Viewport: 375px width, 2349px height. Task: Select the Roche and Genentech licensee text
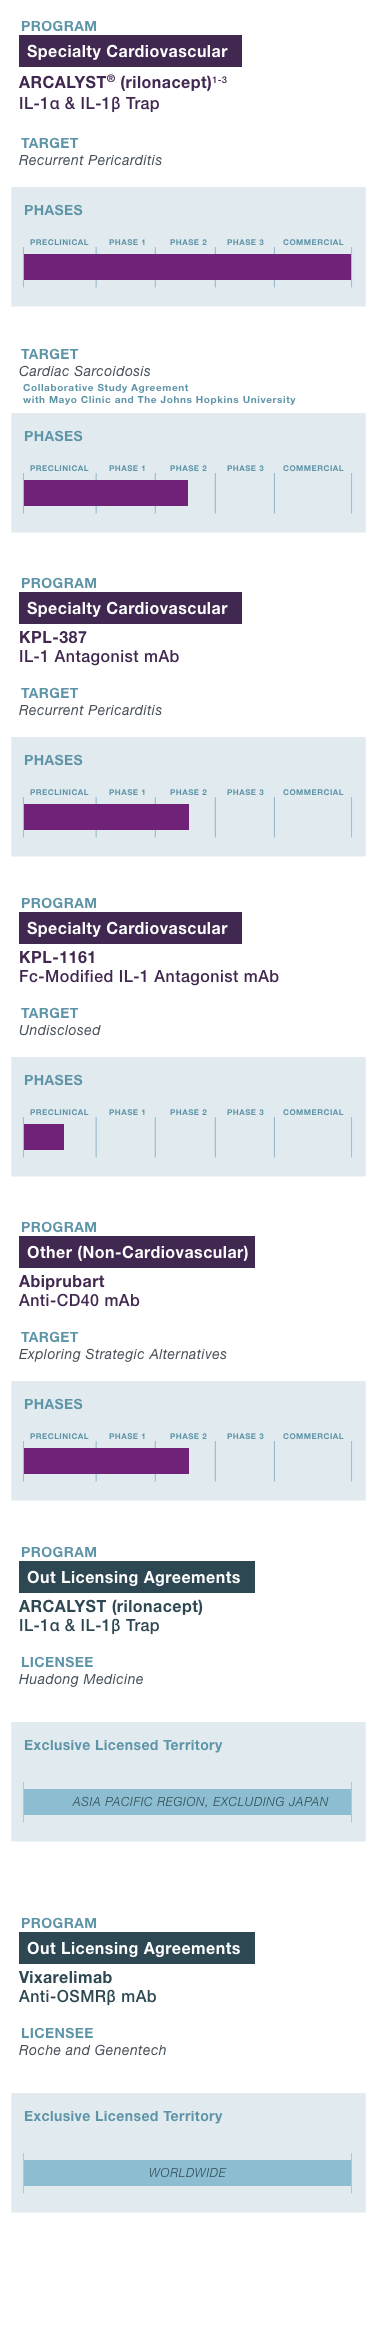point(93,2050)
